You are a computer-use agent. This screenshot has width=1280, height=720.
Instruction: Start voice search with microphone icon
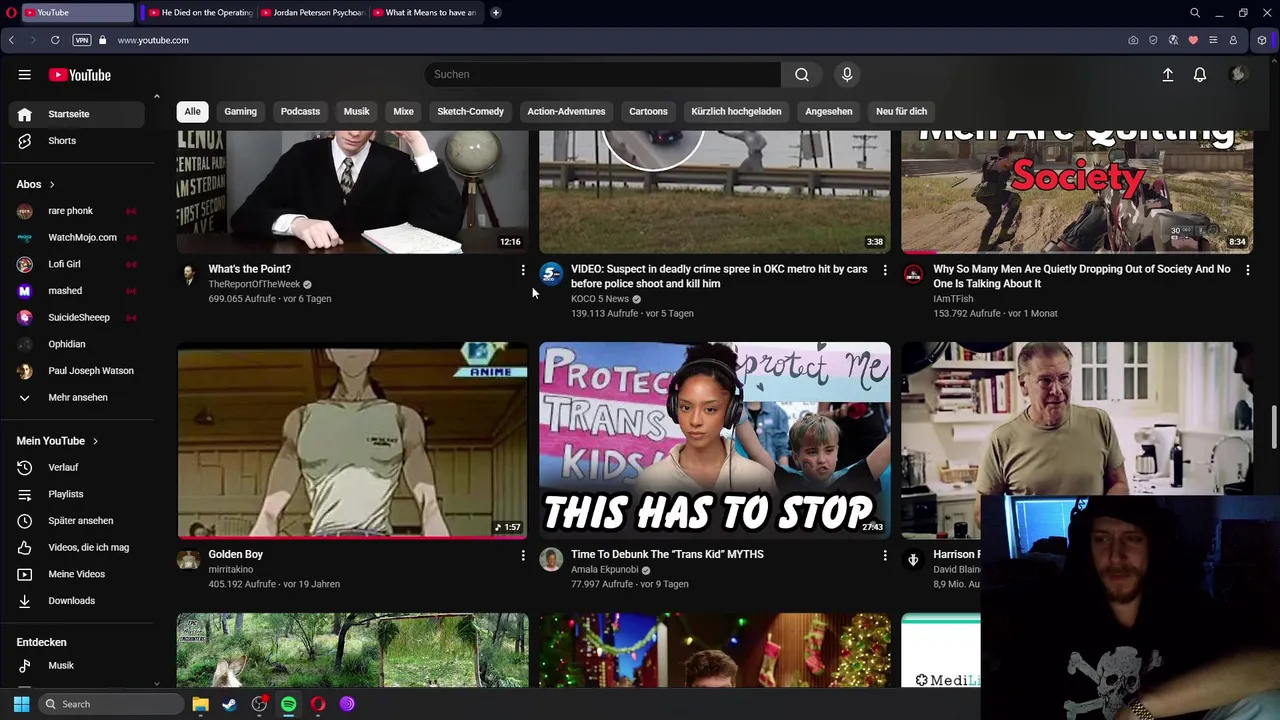(847, 74)
